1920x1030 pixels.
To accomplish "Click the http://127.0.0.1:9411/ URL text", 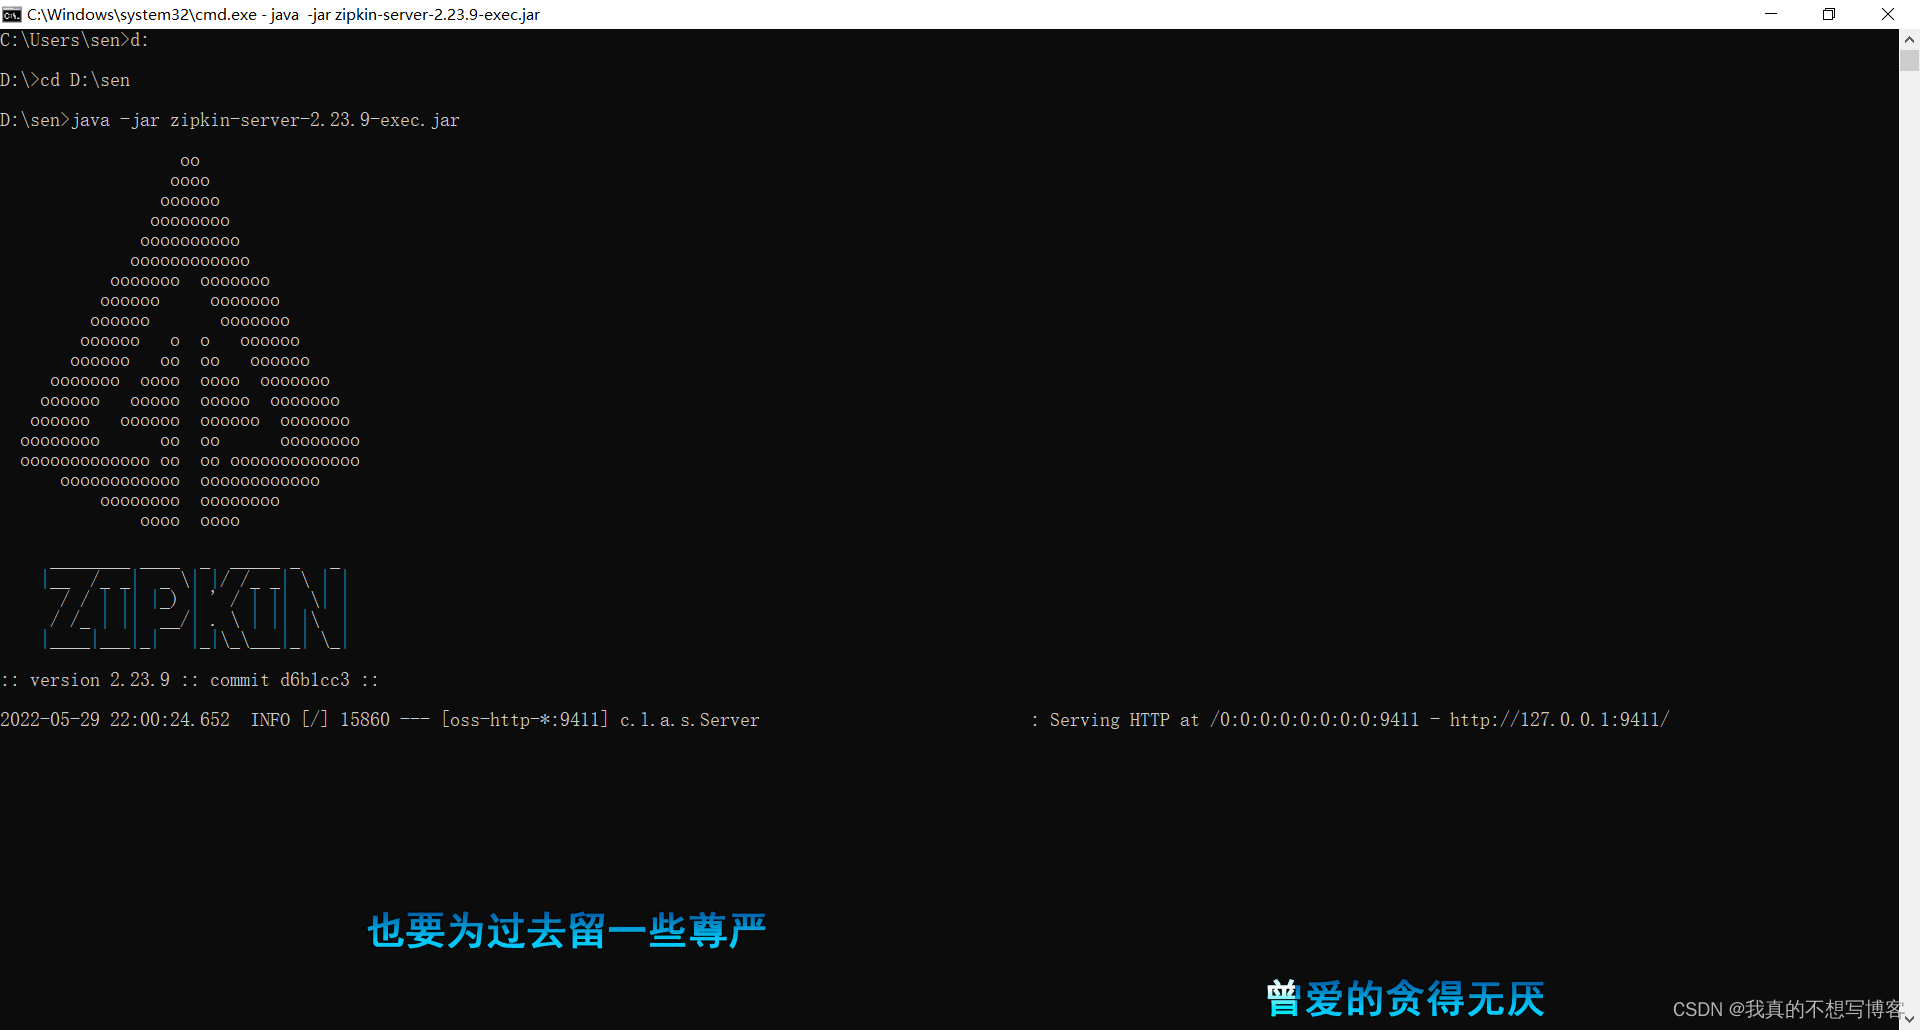I will point(1559,720).
